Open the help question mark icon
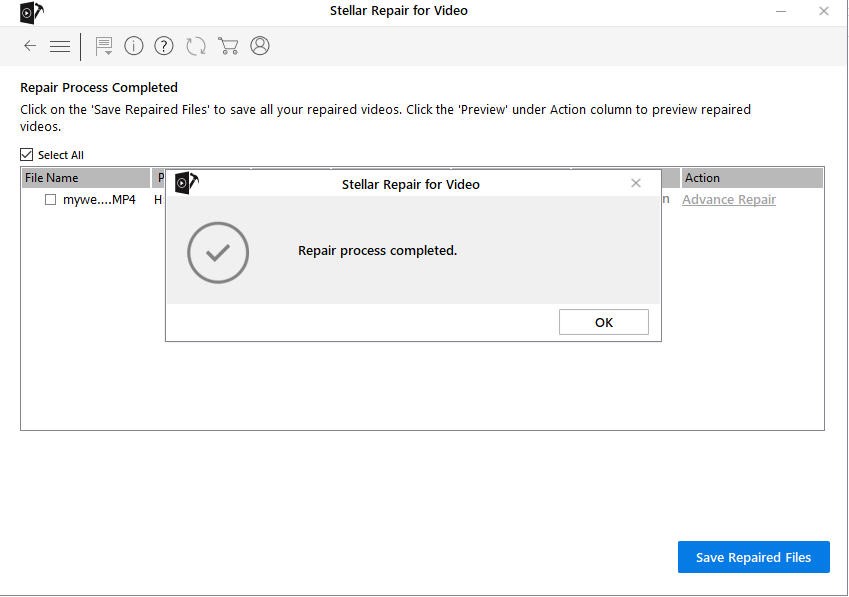The image size is (849, 597). (x=164, y=46)
